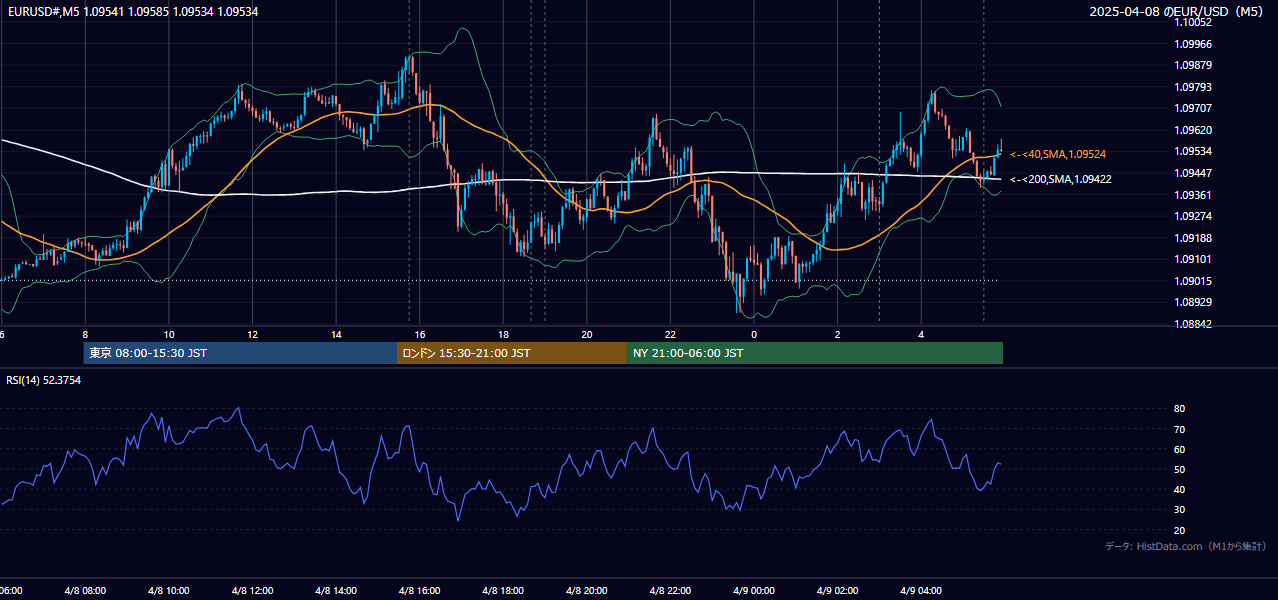This screenshot has height=600, width=1278.
Task: Click RSI scale value 60
Action: click(1180, 449)
